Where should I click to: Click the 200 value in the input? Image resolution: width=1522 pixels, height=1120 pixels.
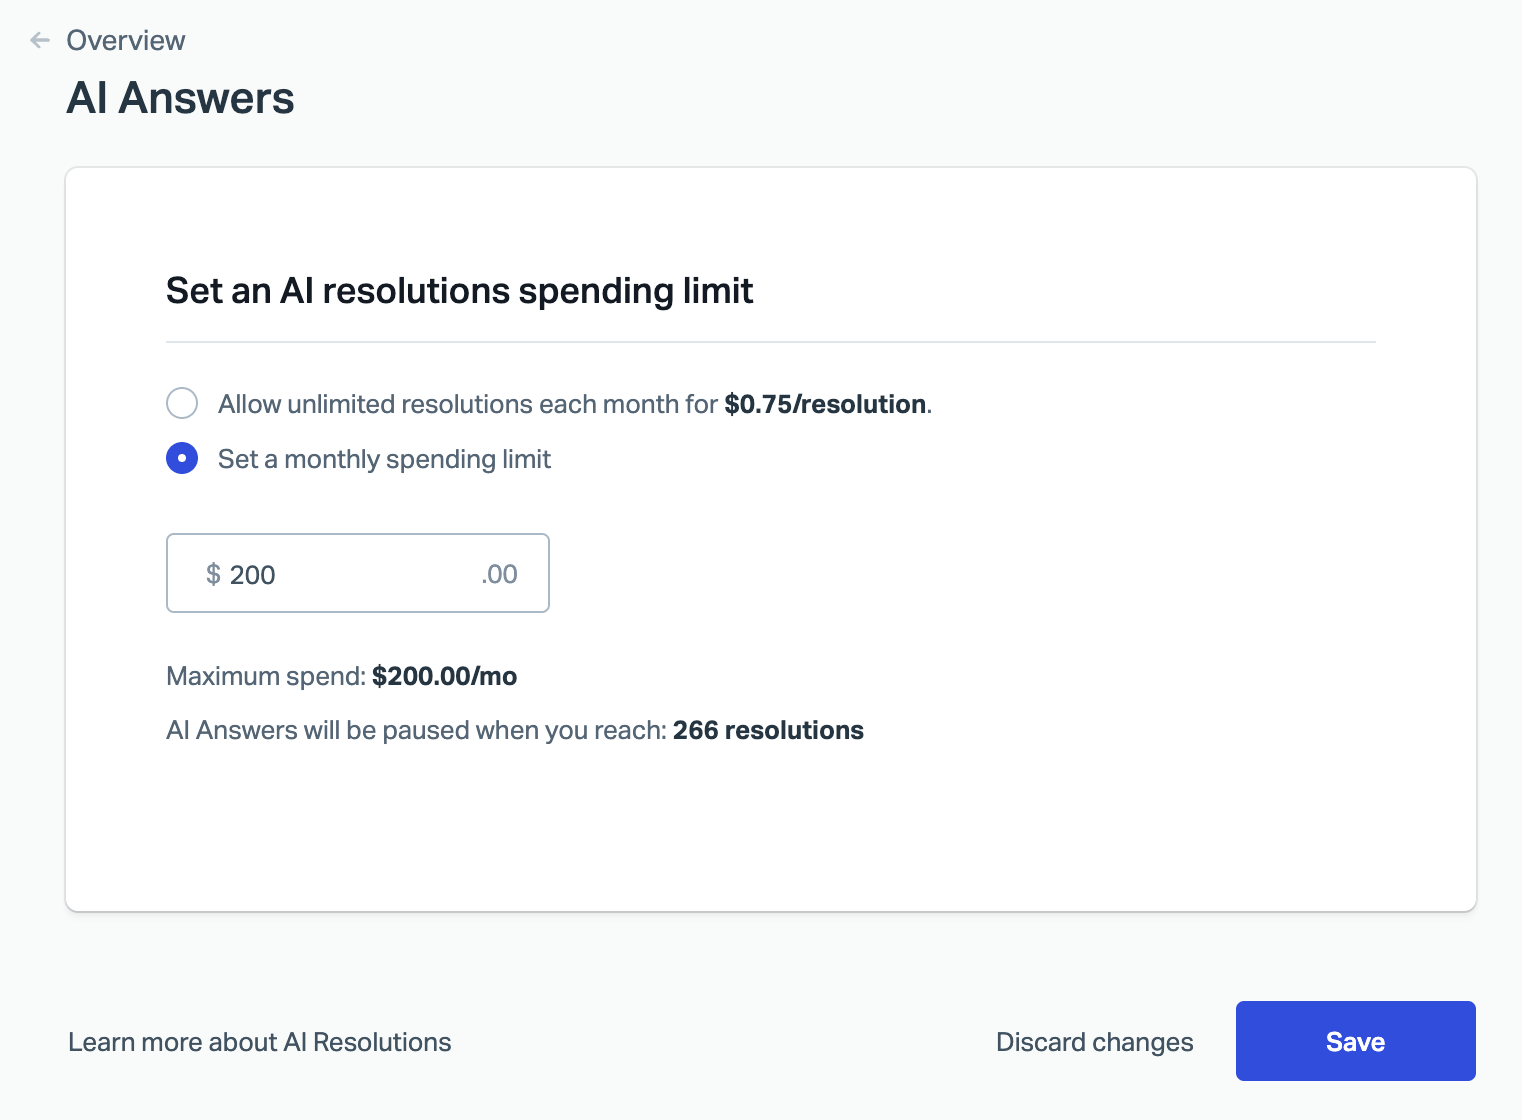coord(252,575)
